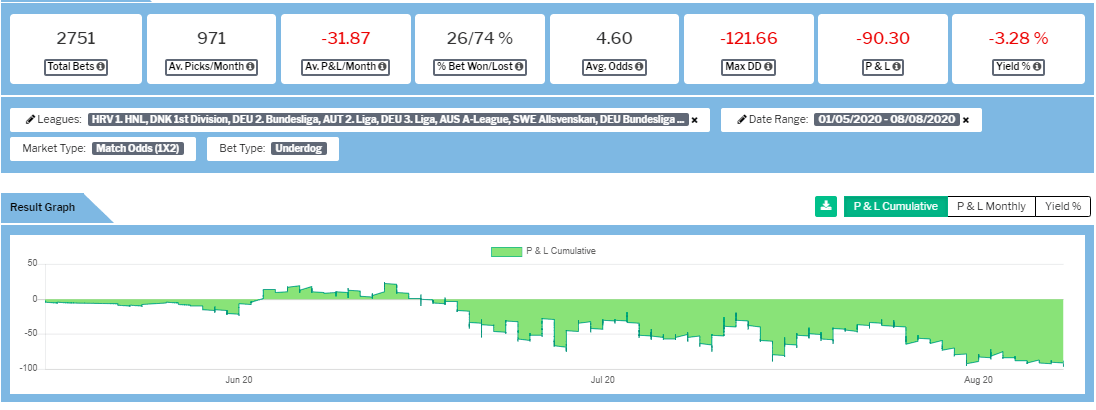
Task: Click the Match Odds (1X2) market type tag
Action: coord(138,149)
